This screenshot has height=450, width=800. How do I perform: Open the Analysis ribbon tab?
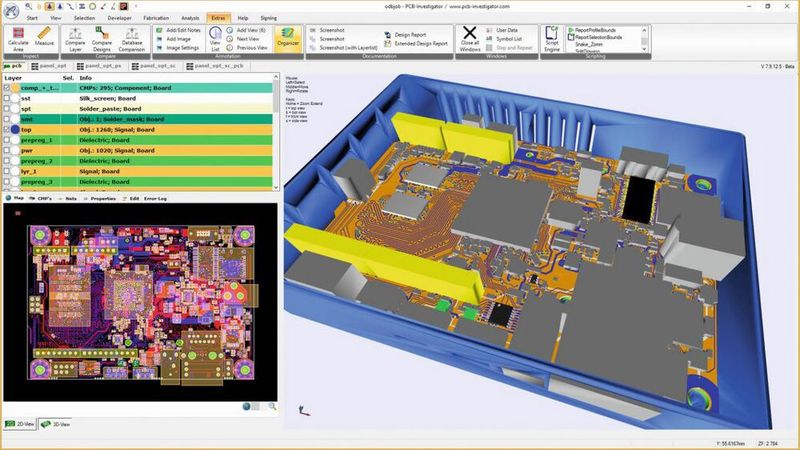[190, 18]
